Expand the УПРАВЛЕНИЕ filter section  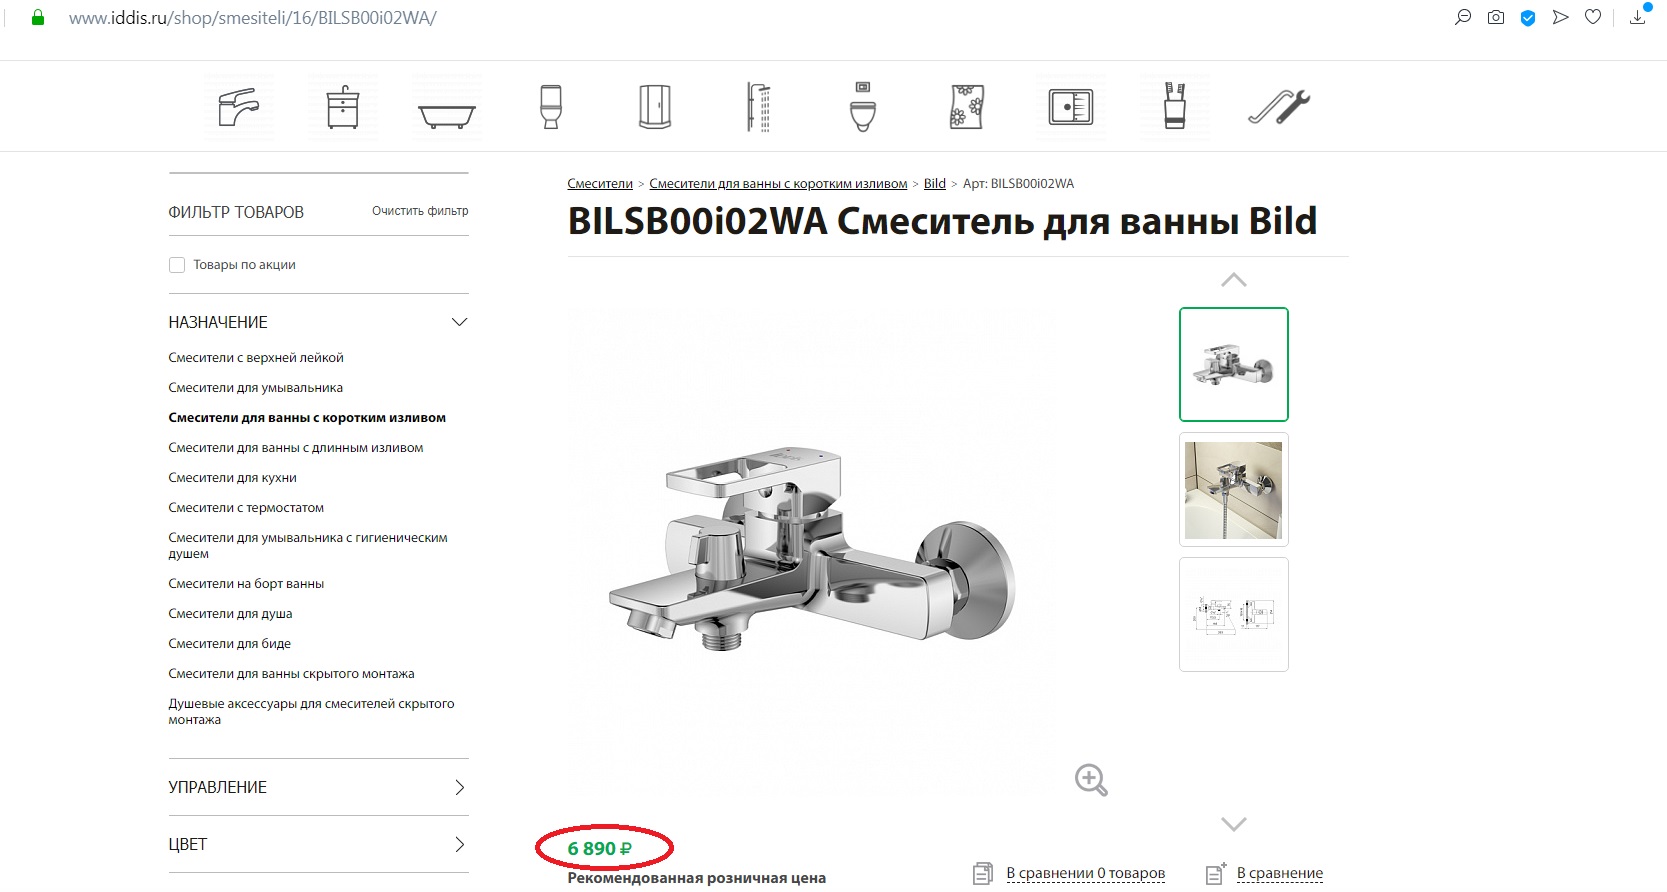point(460,788)
